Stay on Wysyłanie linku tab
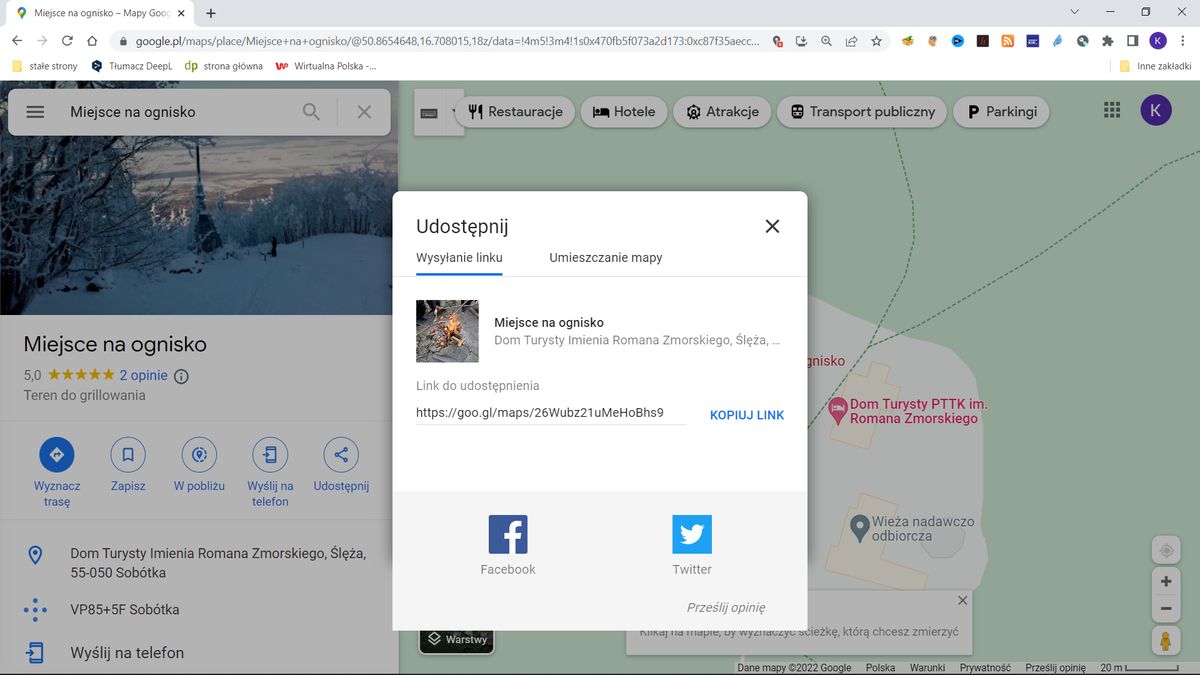The width and height of the screenshot is (1200, 675). (458, 257)
